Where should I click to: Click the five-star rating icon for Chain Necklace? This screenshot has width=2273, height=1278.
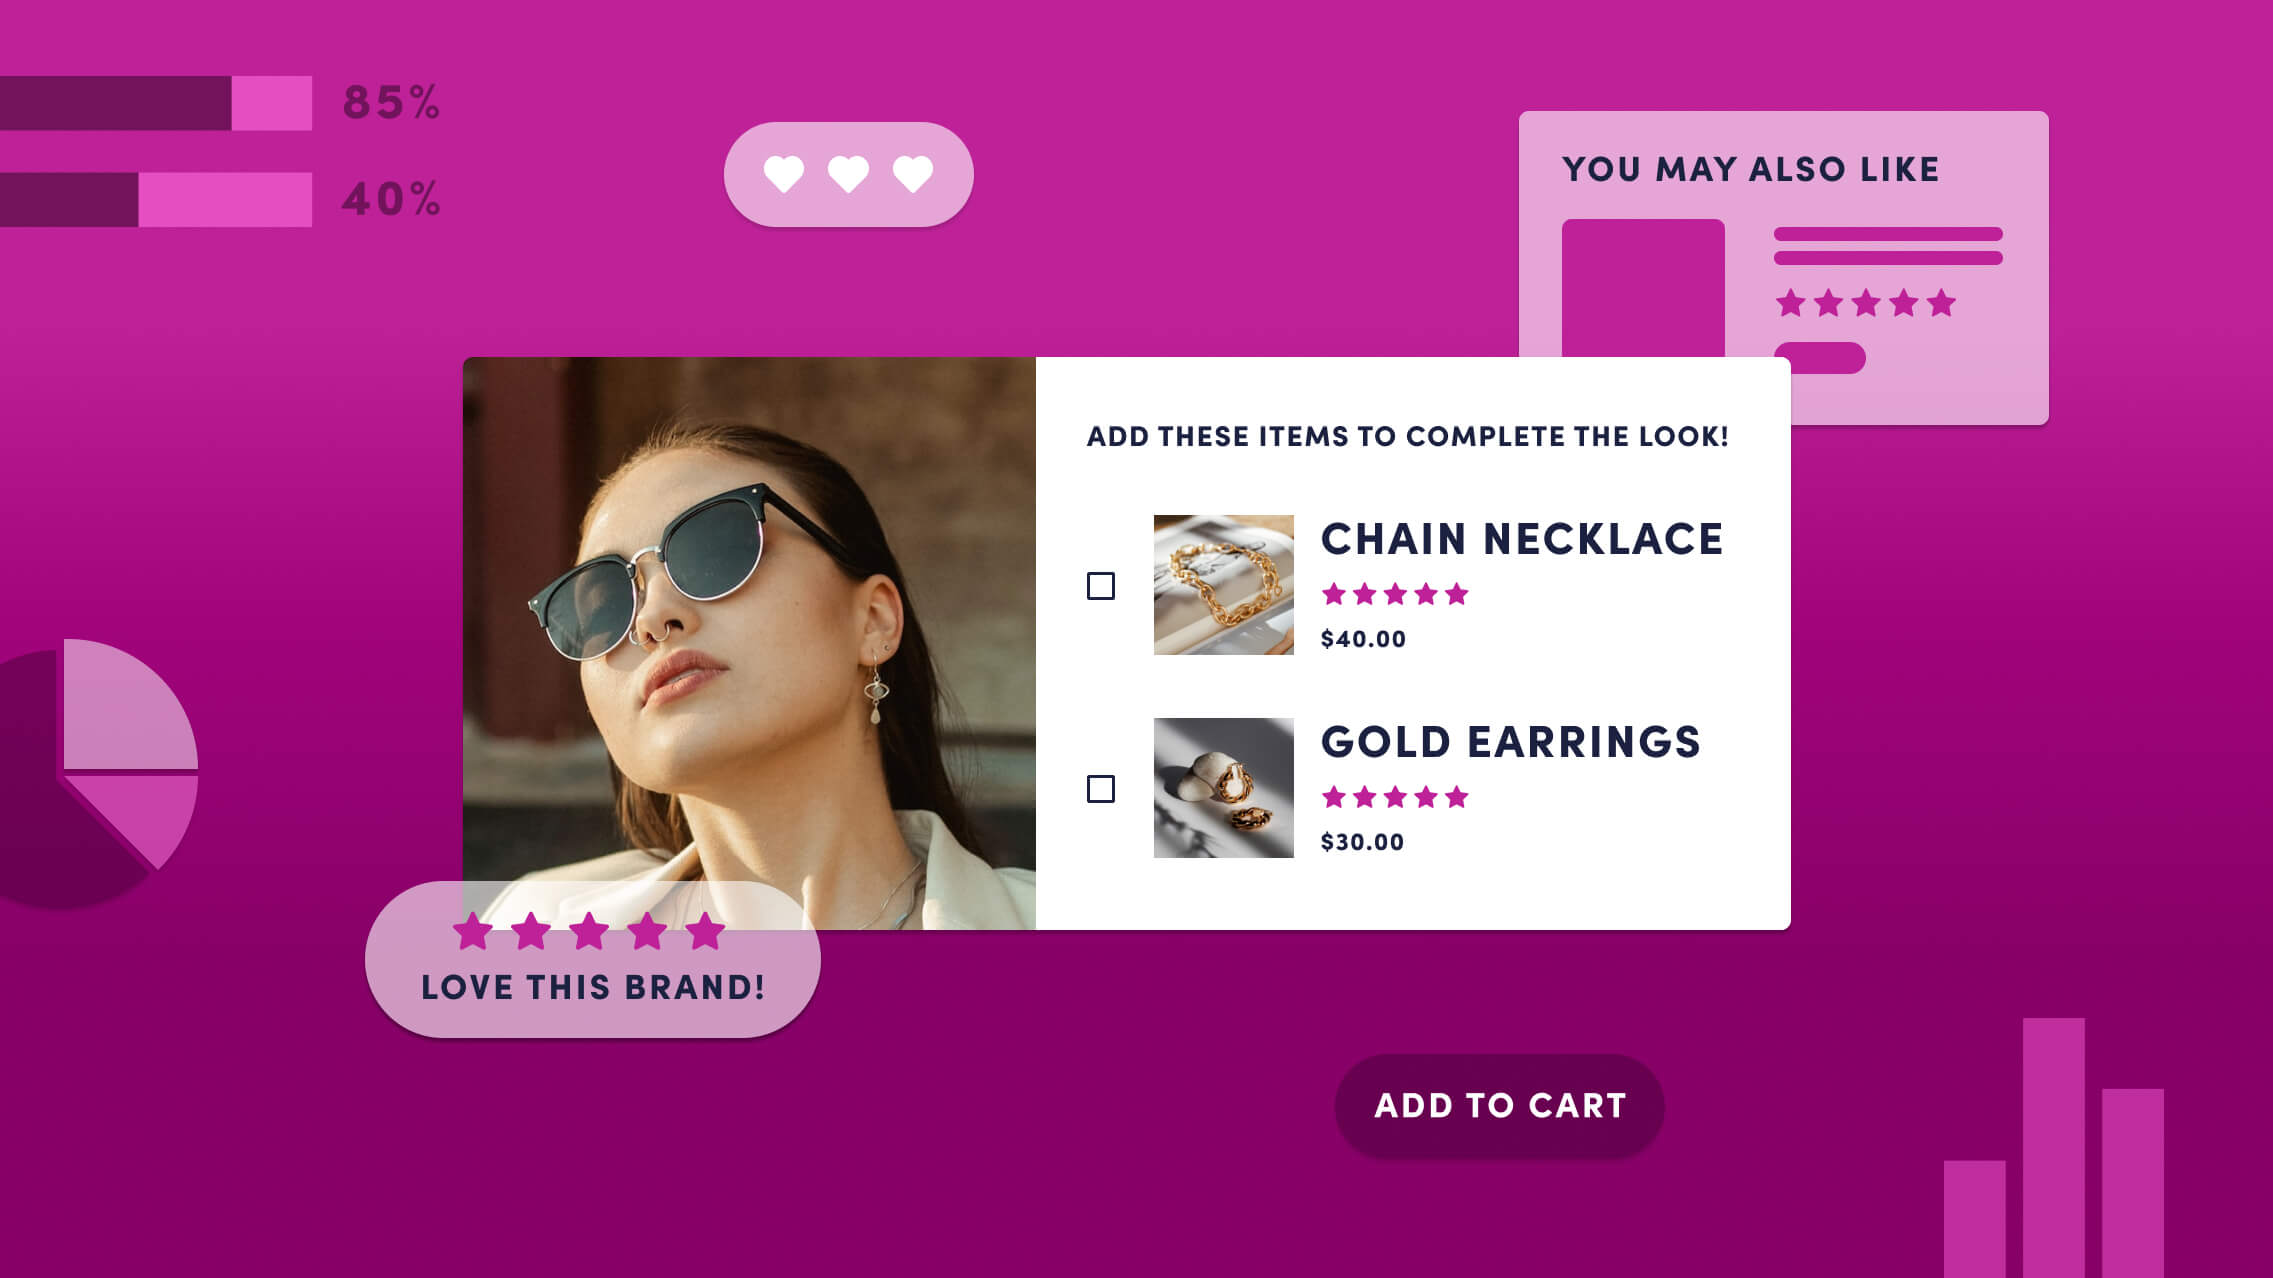[1393, 595]
